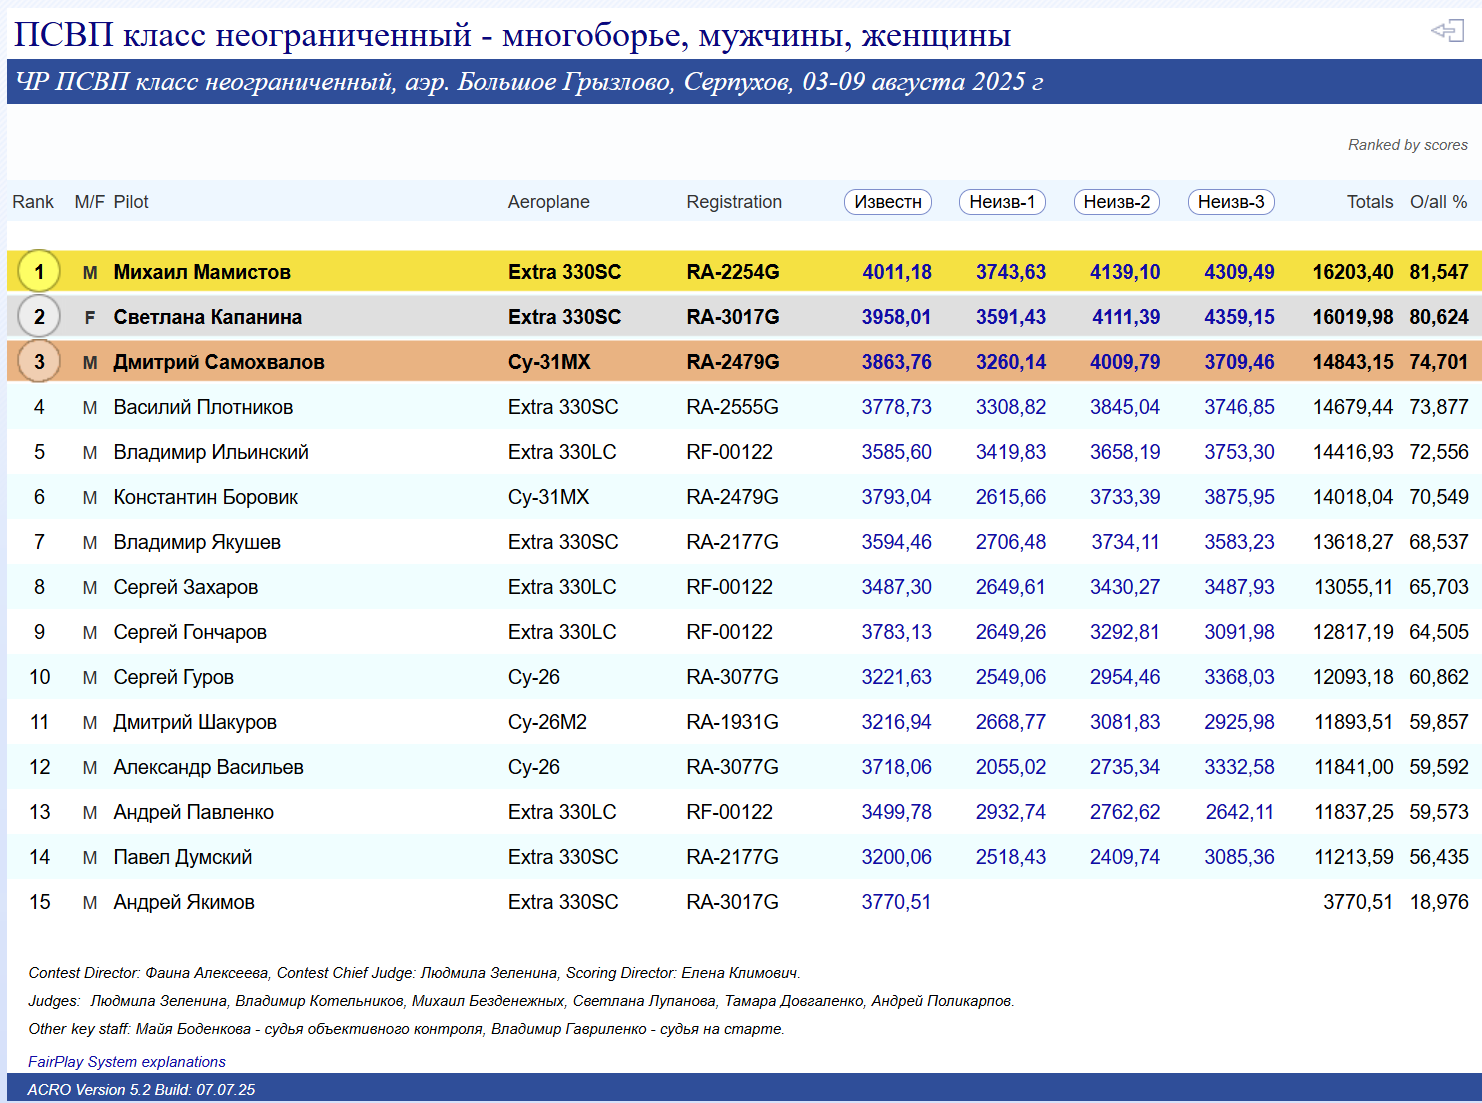This screenshot has height=1103, width=1482.
Task: Click the gold rank 1 badge
Action: coord(39,272)
